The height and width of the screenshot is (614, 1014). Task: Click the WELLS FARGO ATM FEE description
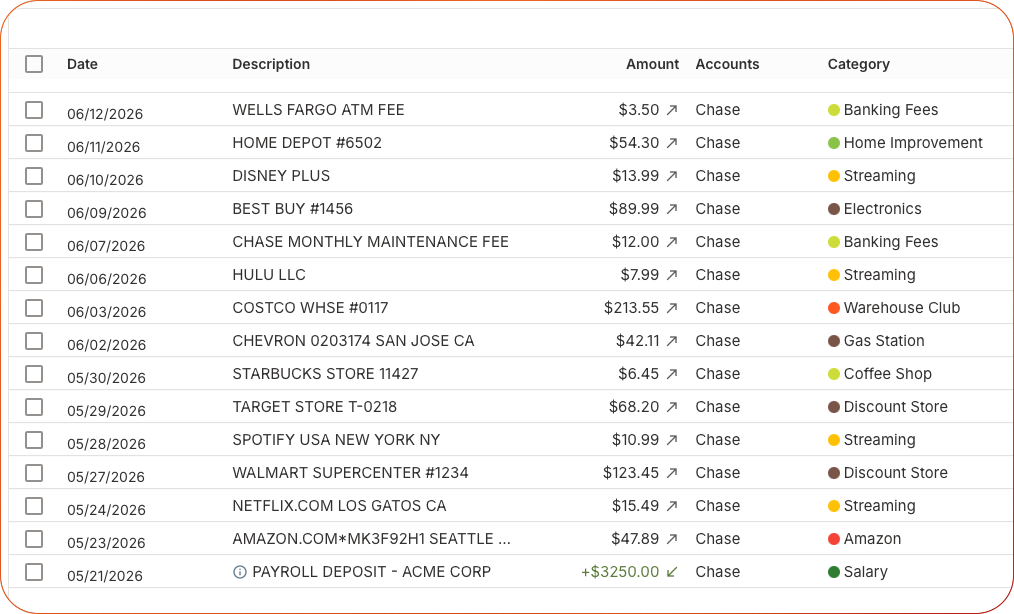point(318,110)
